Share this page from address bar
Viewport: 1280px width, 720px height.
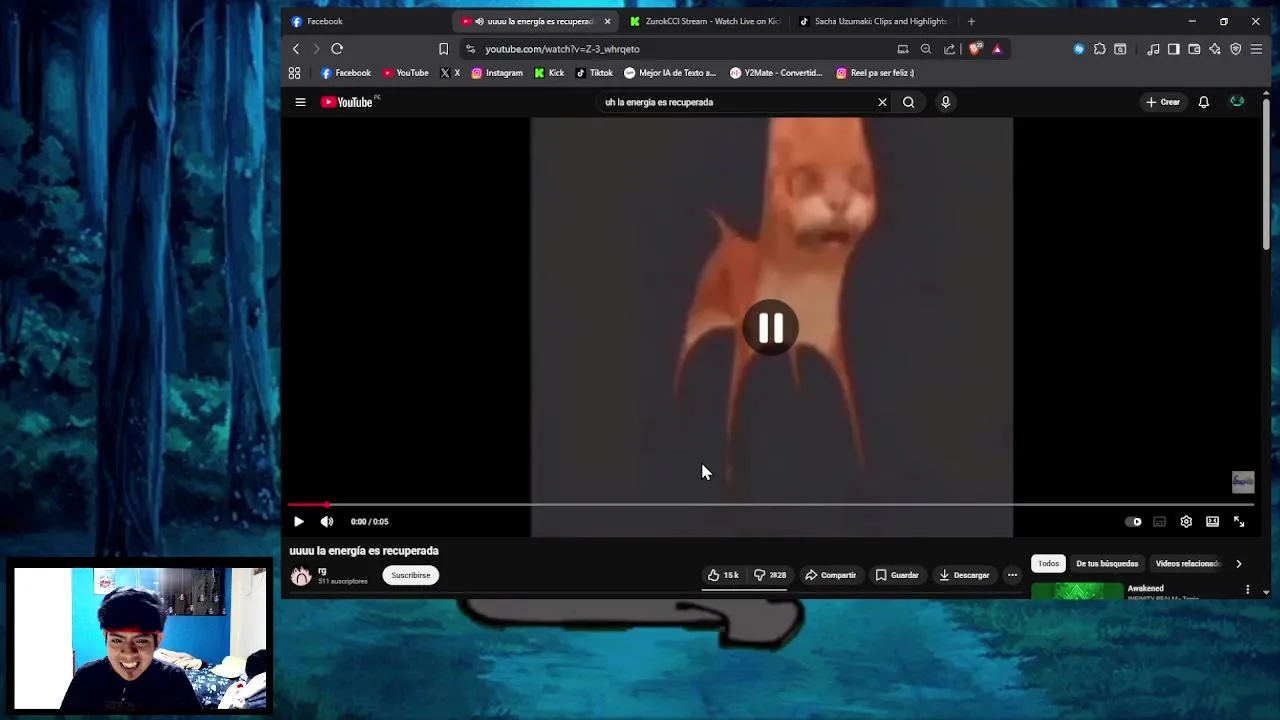click(949, 49)
